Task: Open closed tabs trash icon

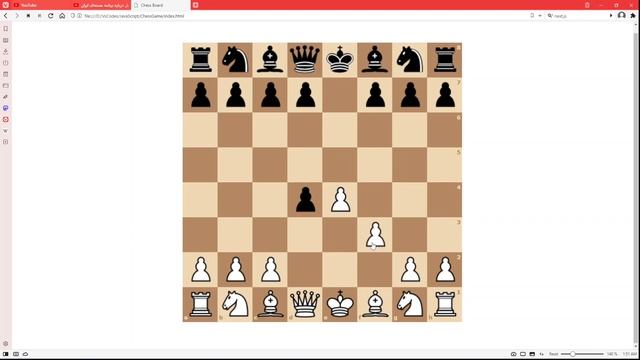Action: point(587,5)
